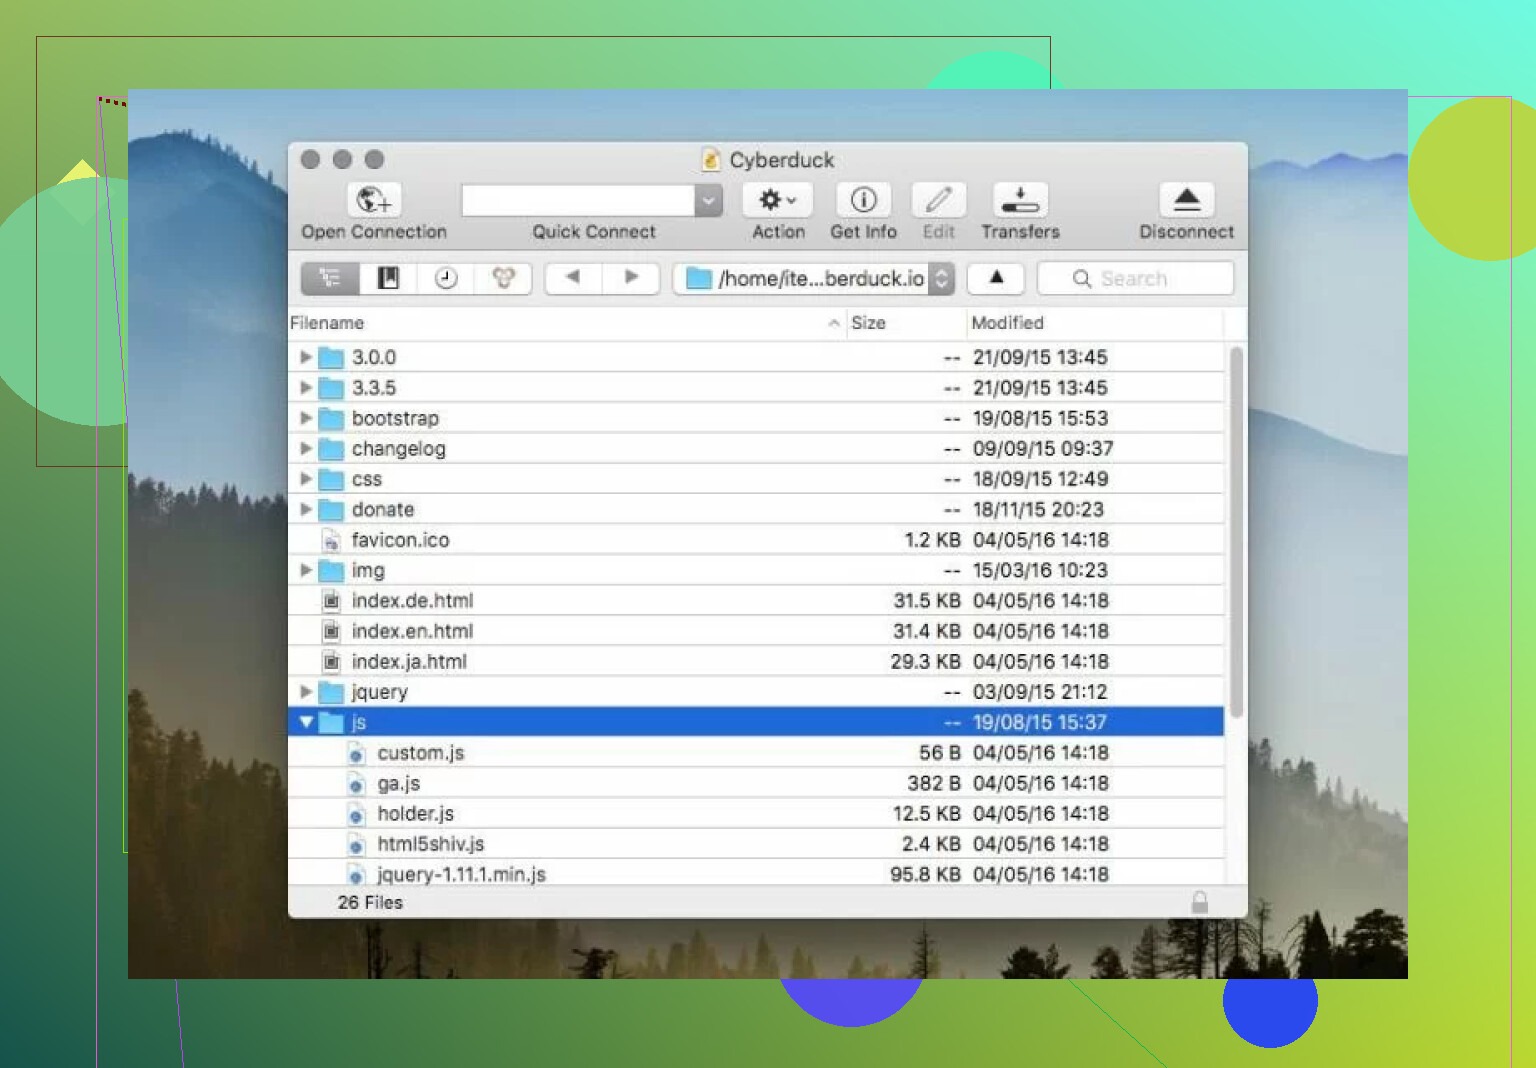The height and width of the screenshot is (1068, 1536).
Task: Sort by the Size column header
Action: coord(906,323)
